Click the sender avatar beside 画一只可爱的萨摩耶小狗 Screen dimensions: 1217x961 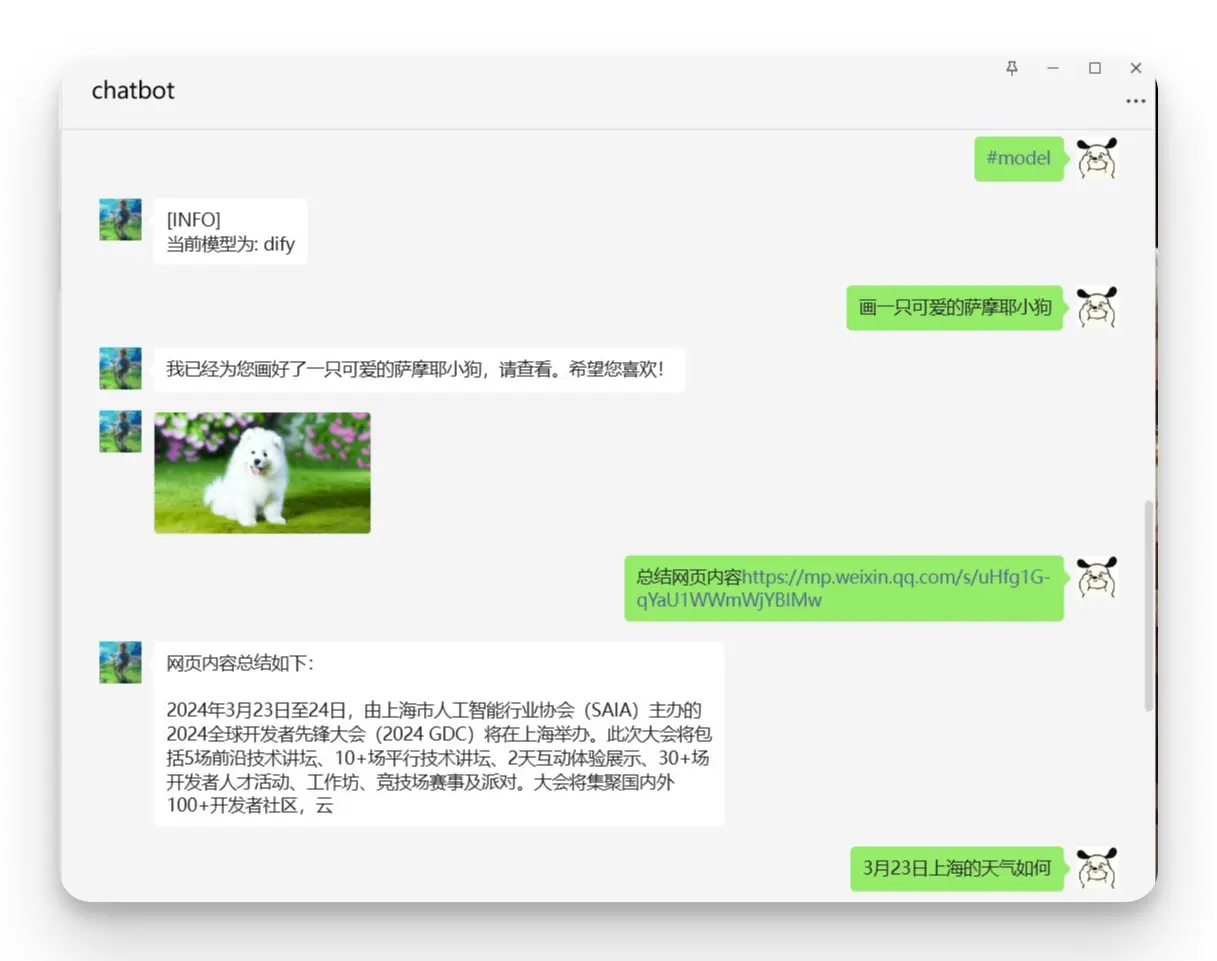(1096, 309)
